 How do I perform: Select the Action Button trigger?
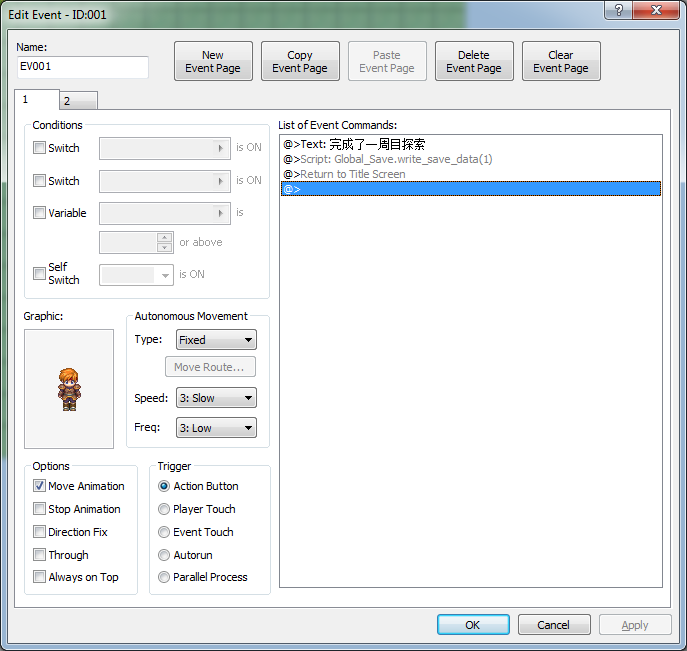(x=164, y=486)
